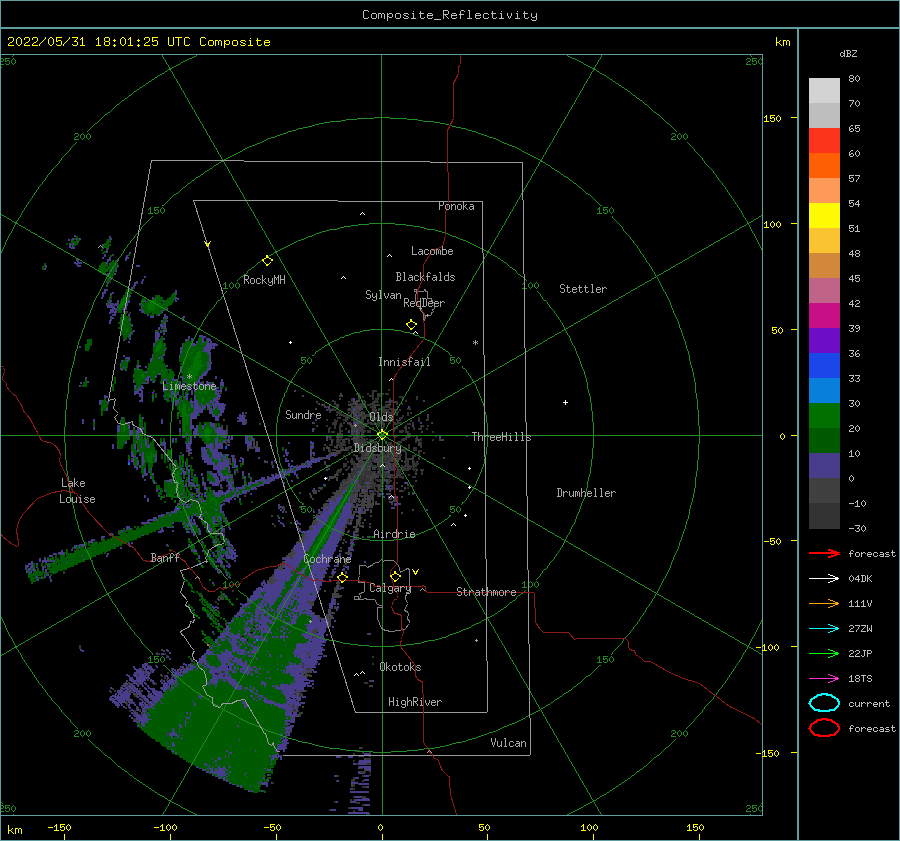
Task: Click the magenta 42 dBZ color swatch
Action: 824,315
